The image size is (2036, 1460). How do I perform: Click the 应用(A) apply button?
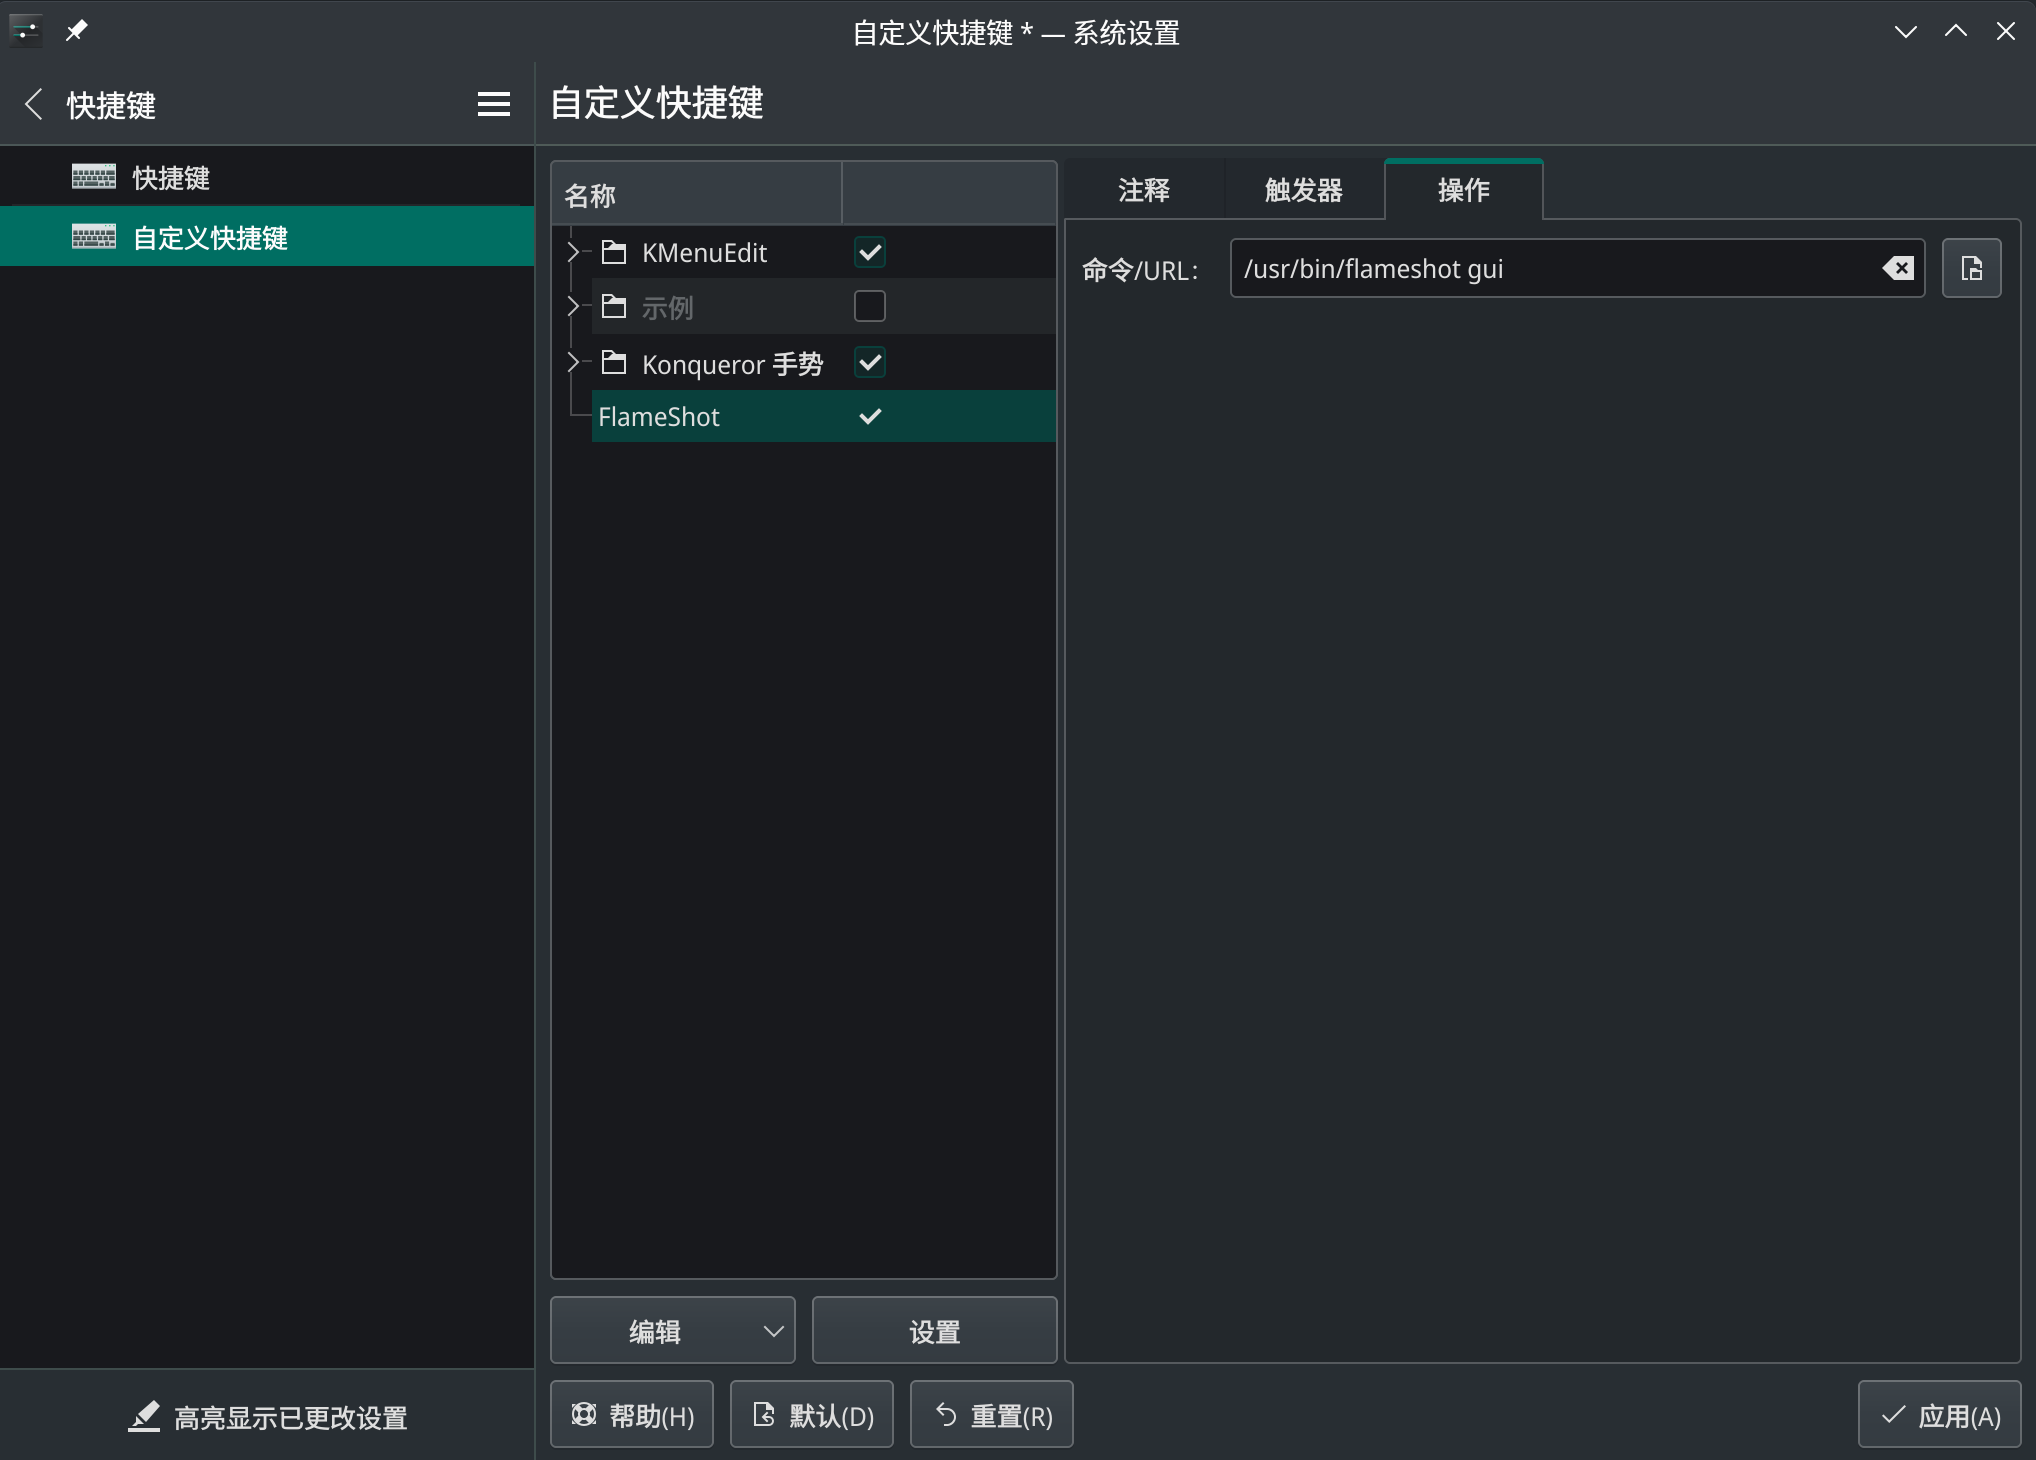tap(1939, 1415)
